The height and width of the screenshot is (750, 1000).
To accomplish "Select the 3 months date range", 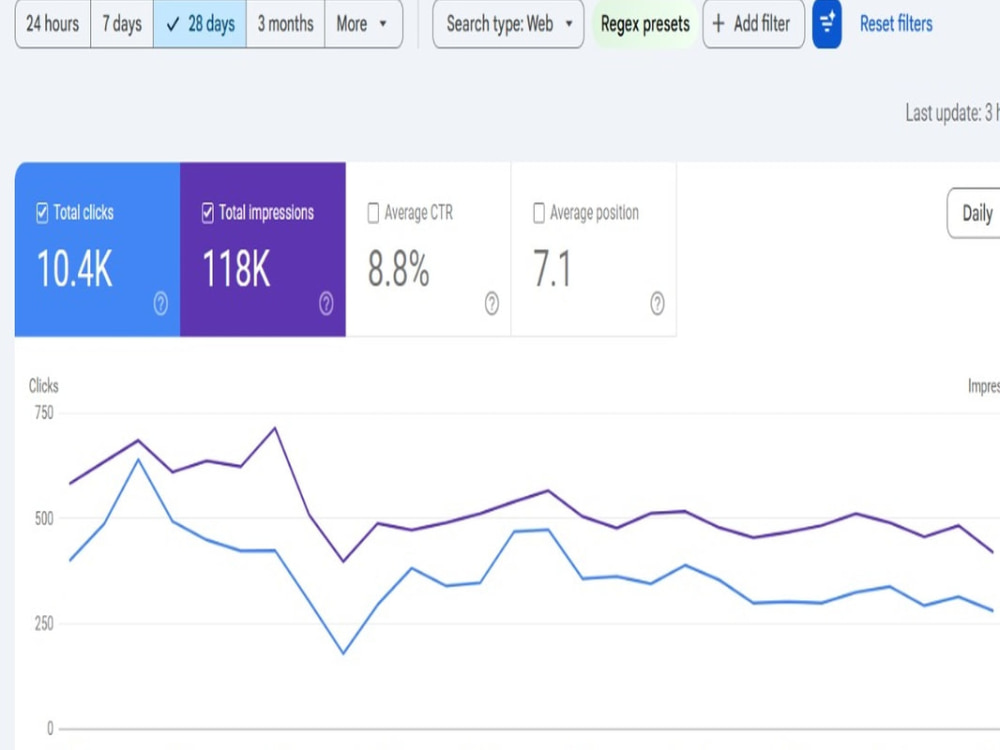I will click(285, 24).
